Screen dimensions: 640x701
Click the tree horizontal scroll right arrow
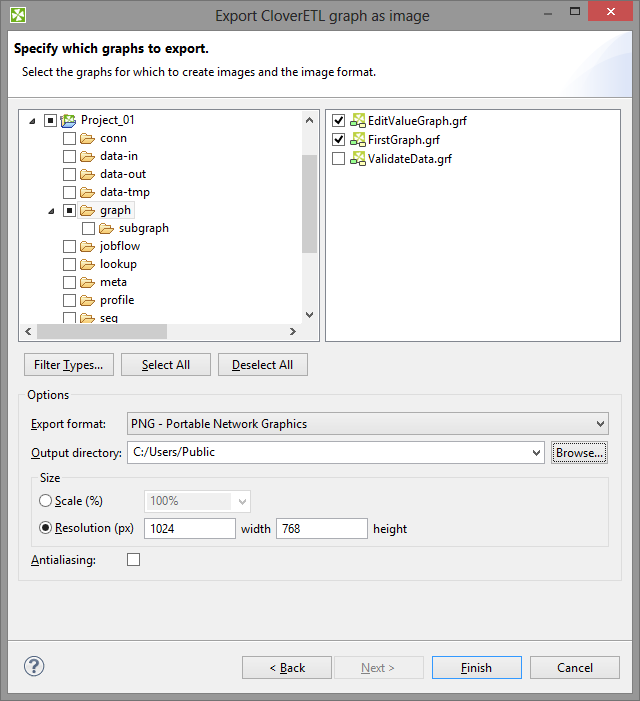click(x=293, y=331)
